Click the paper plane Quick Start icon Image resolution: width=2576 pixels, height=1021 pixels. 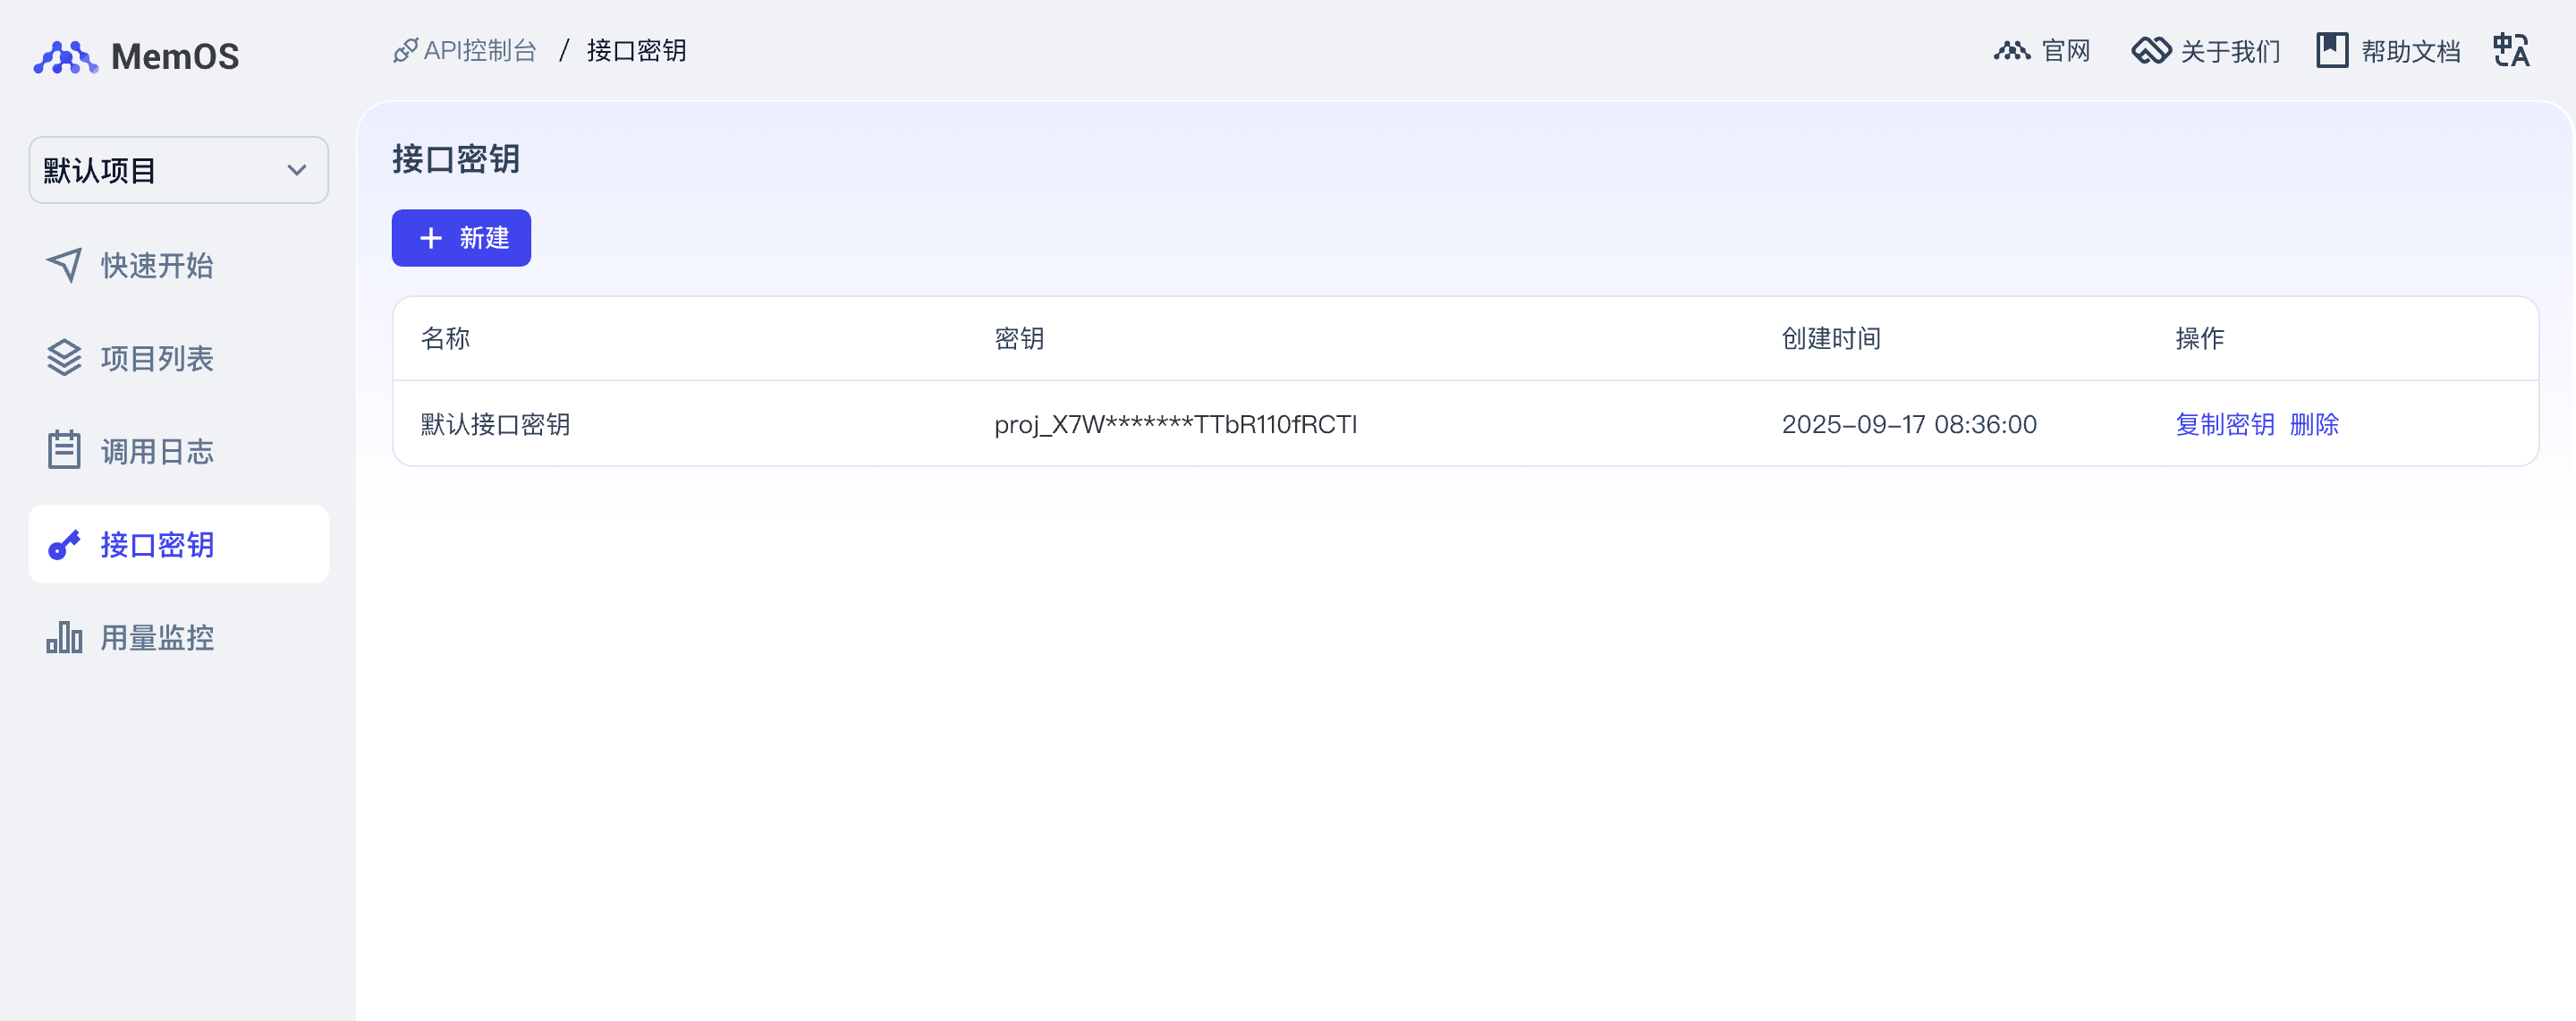[64, 265]
